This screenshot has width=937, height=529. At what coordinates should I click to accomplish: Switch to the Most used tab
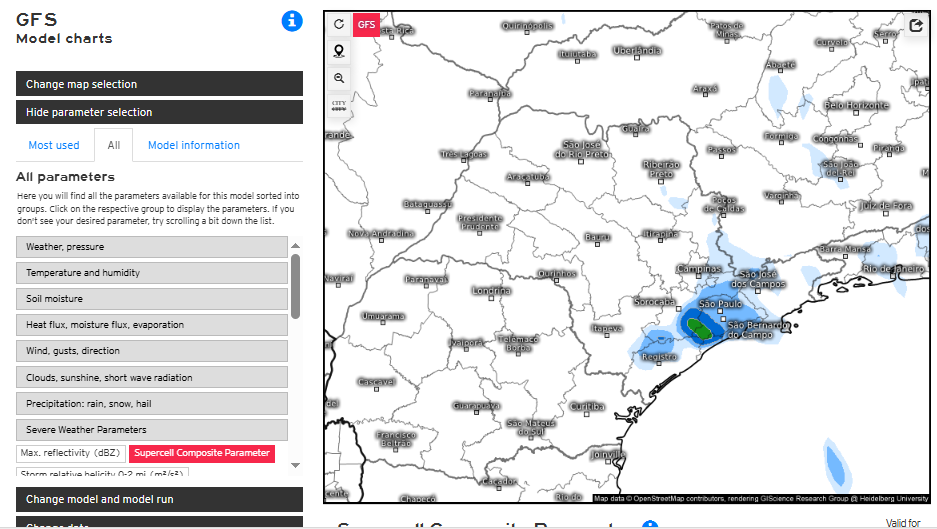(54, 145)
